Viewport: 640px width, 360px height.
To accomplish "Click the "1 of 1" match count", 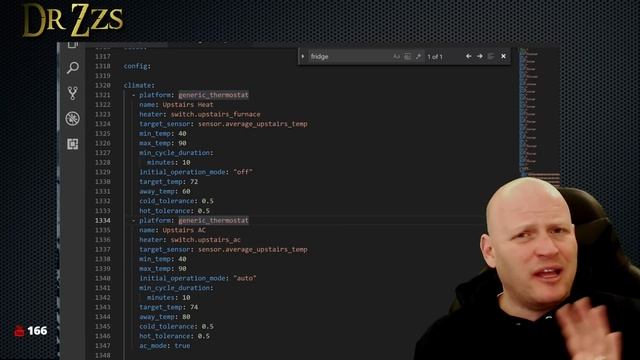I will pyautogui.click(x=435, y=57).
